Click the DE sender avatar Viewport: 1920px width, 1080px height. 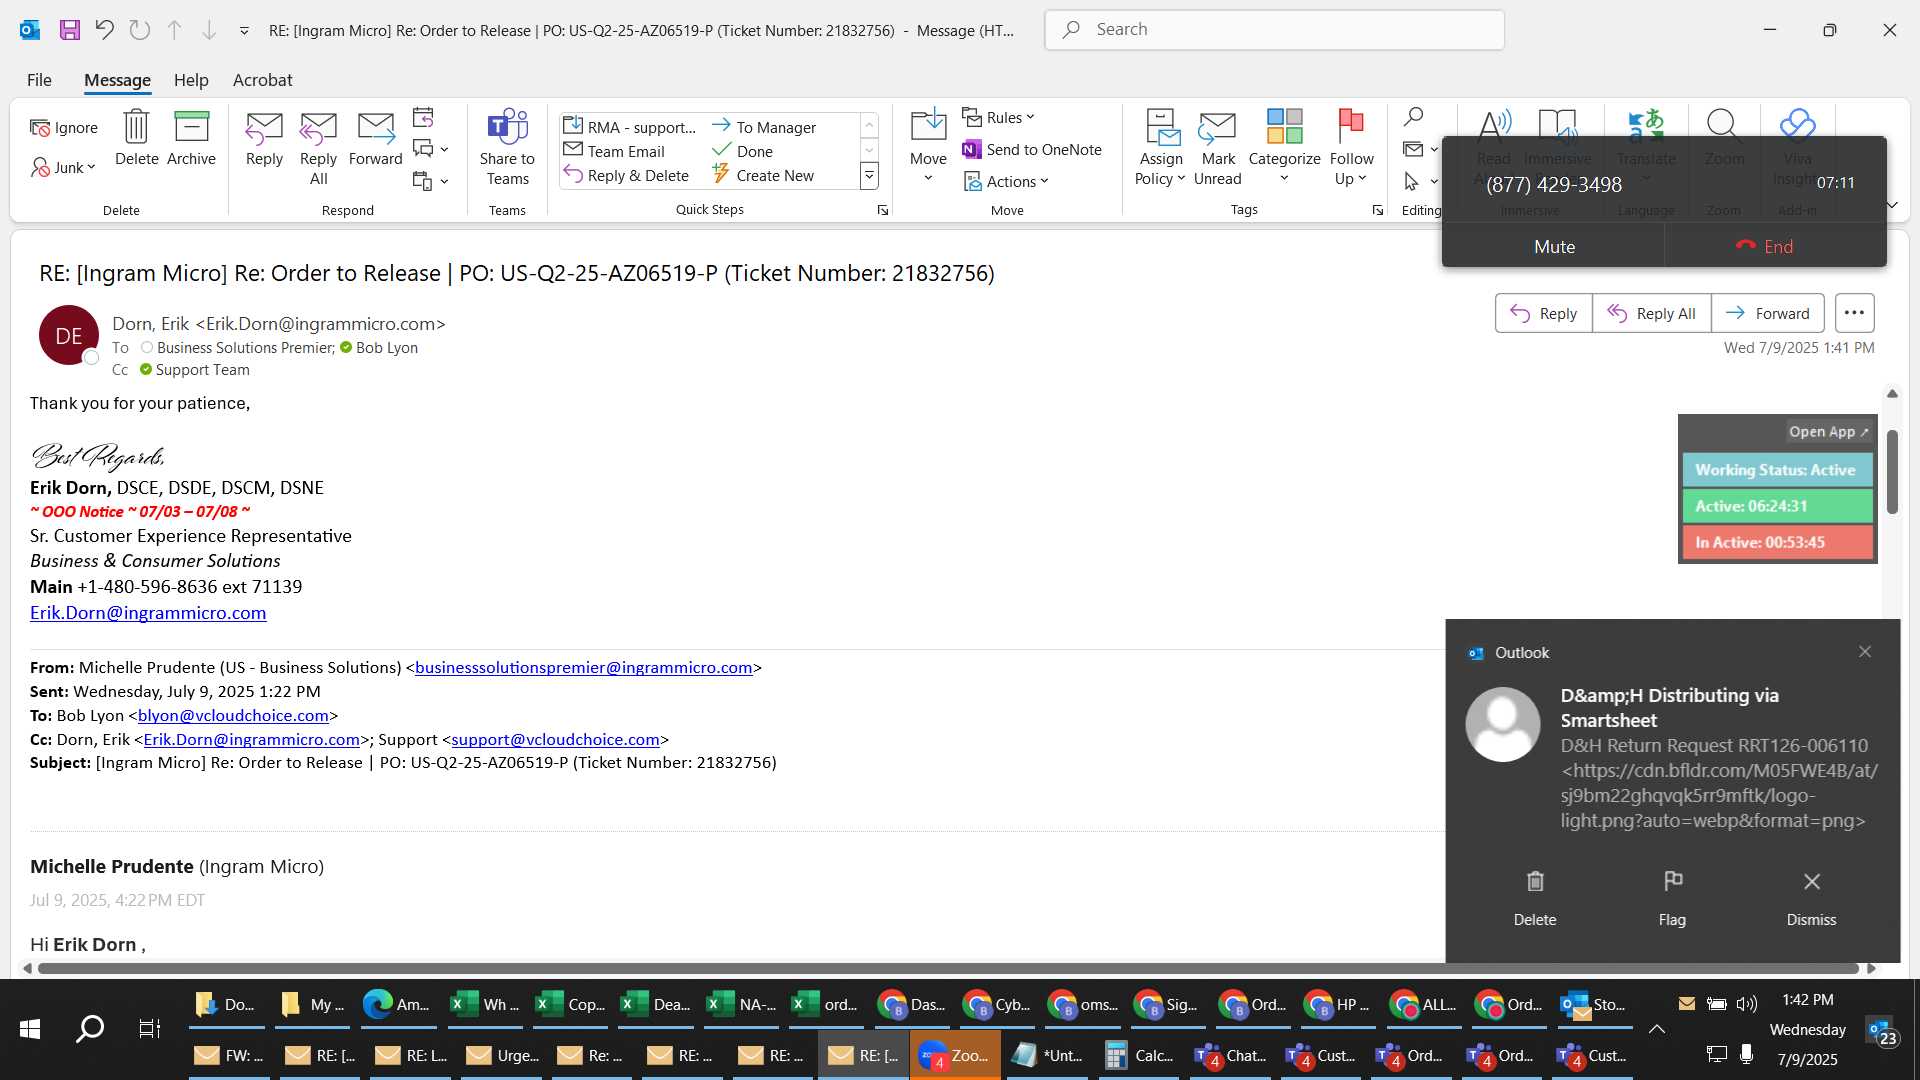(68, 336)
